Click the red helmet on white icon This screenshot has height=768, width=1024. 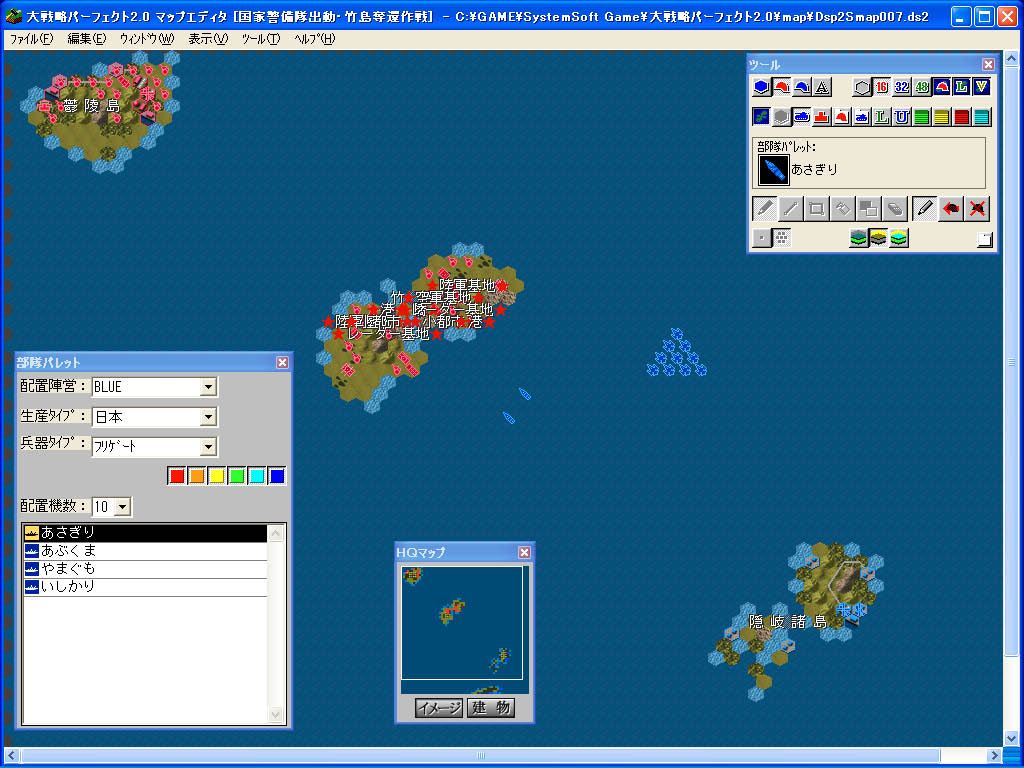(842, 117)
